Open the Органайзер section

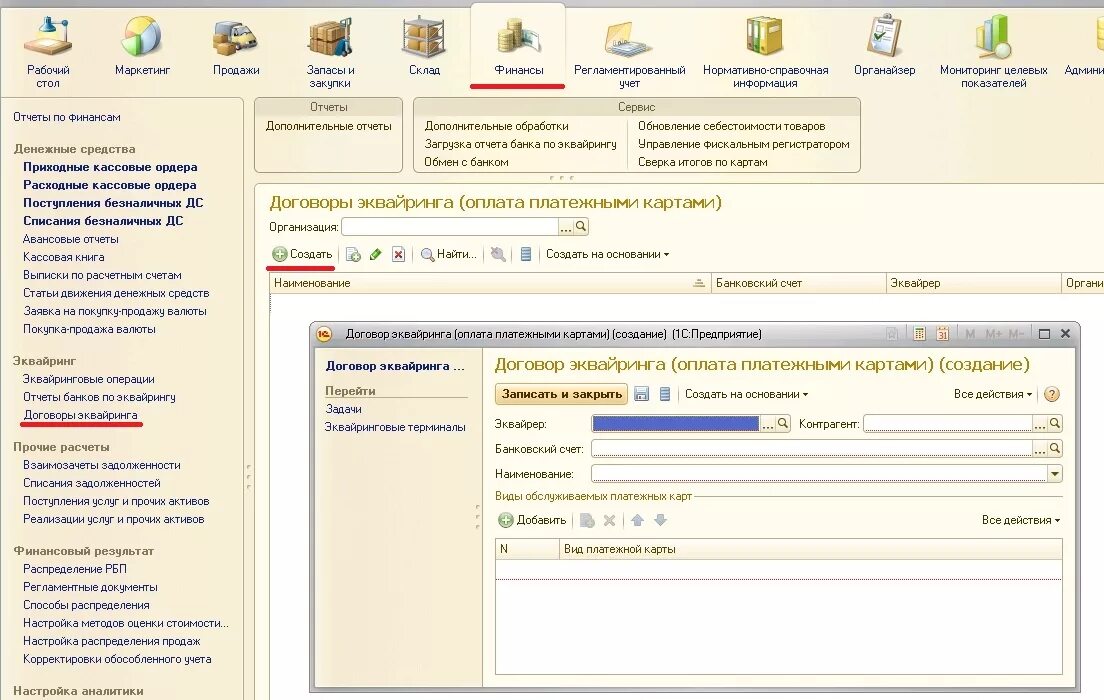click(884, 46)
